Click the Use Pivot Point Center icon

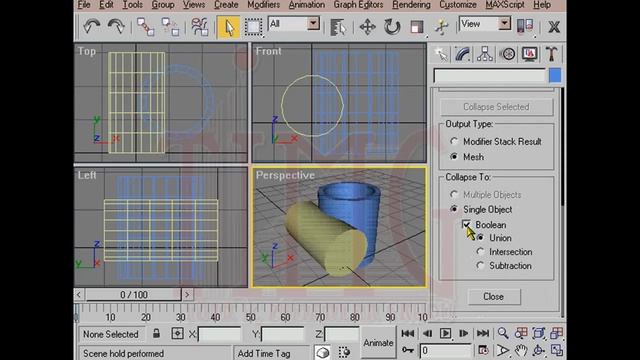click(x=525, y=26)
